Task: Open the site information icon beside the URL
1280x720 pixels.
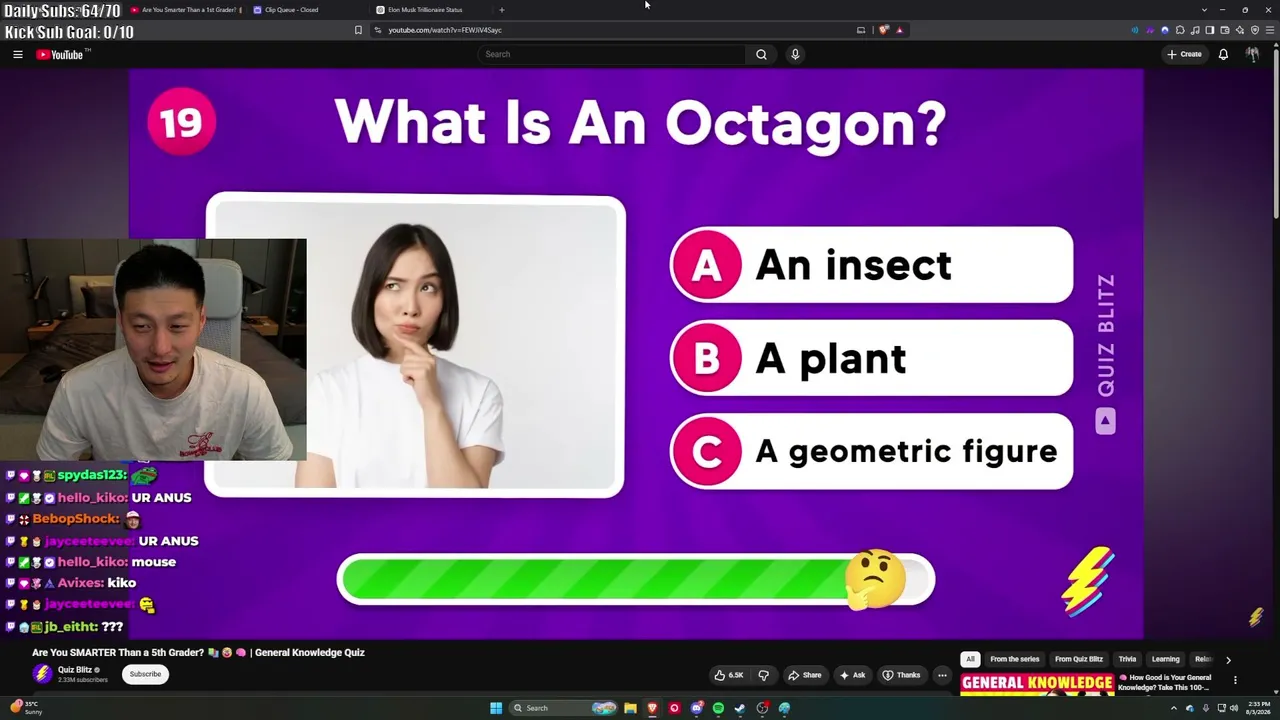Action: [x=377, y=30]
